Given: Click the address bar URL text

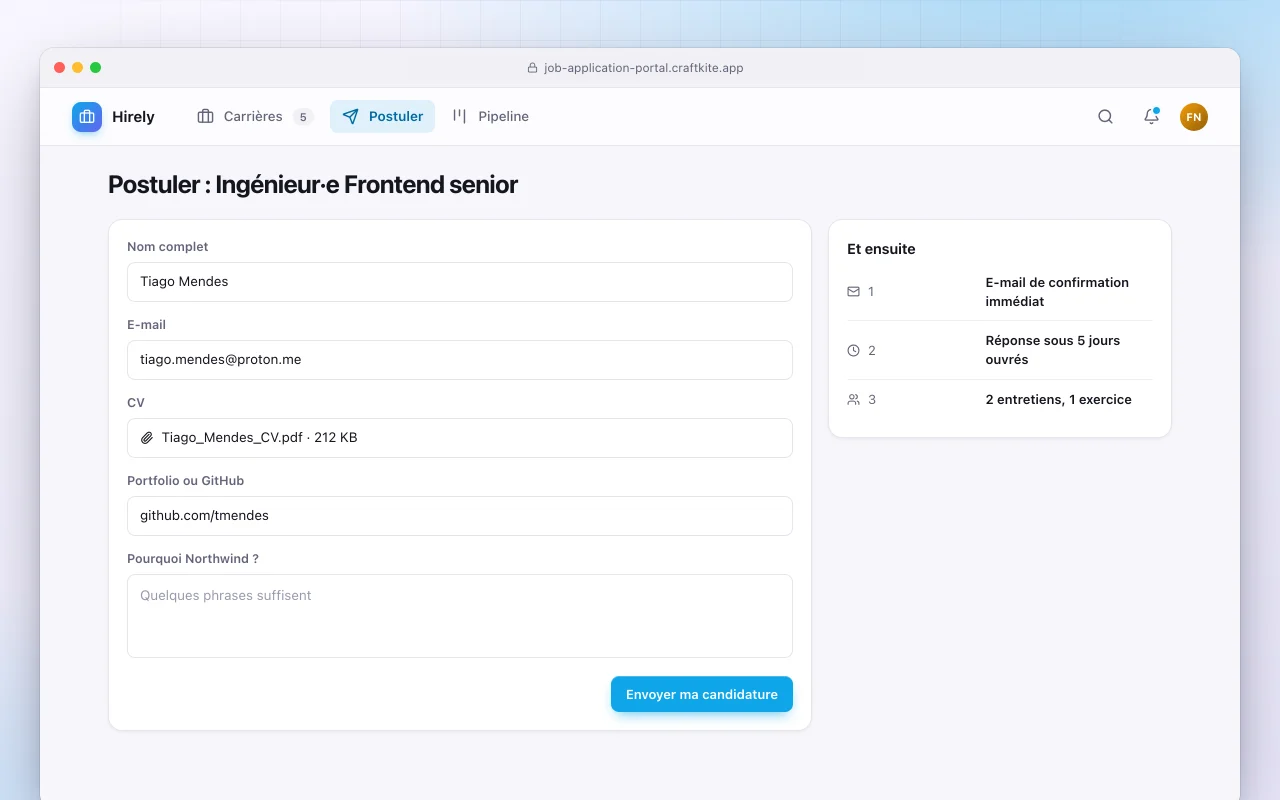Looking at the screenshot, I should pos(644,68).
